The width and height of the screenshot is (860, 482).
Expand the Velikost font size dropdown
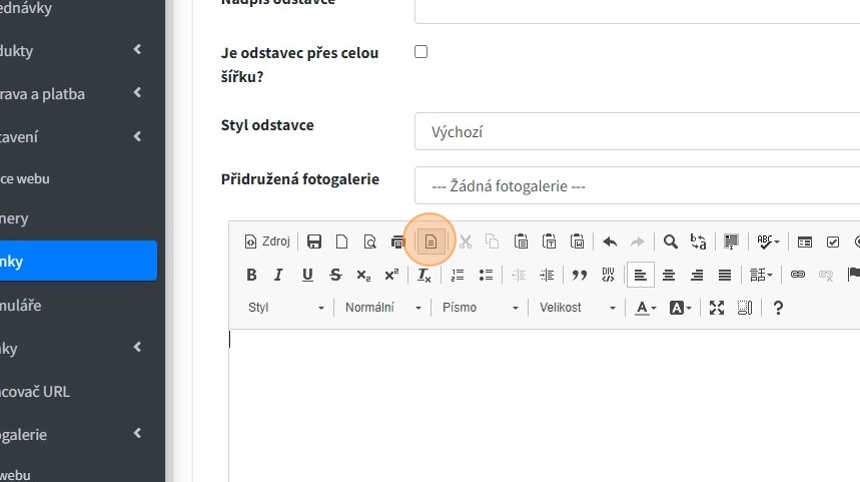[x=577, y=308]
